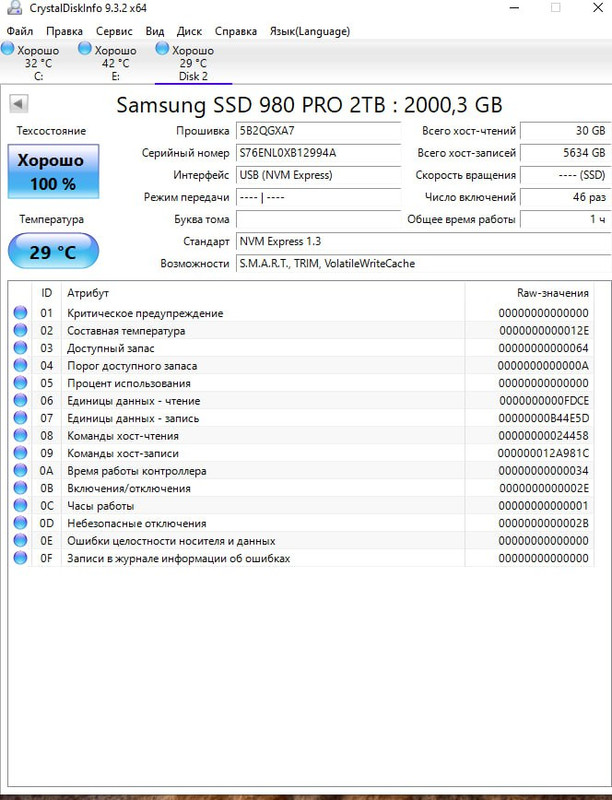Click the Режим передачи field

(319, 197)
